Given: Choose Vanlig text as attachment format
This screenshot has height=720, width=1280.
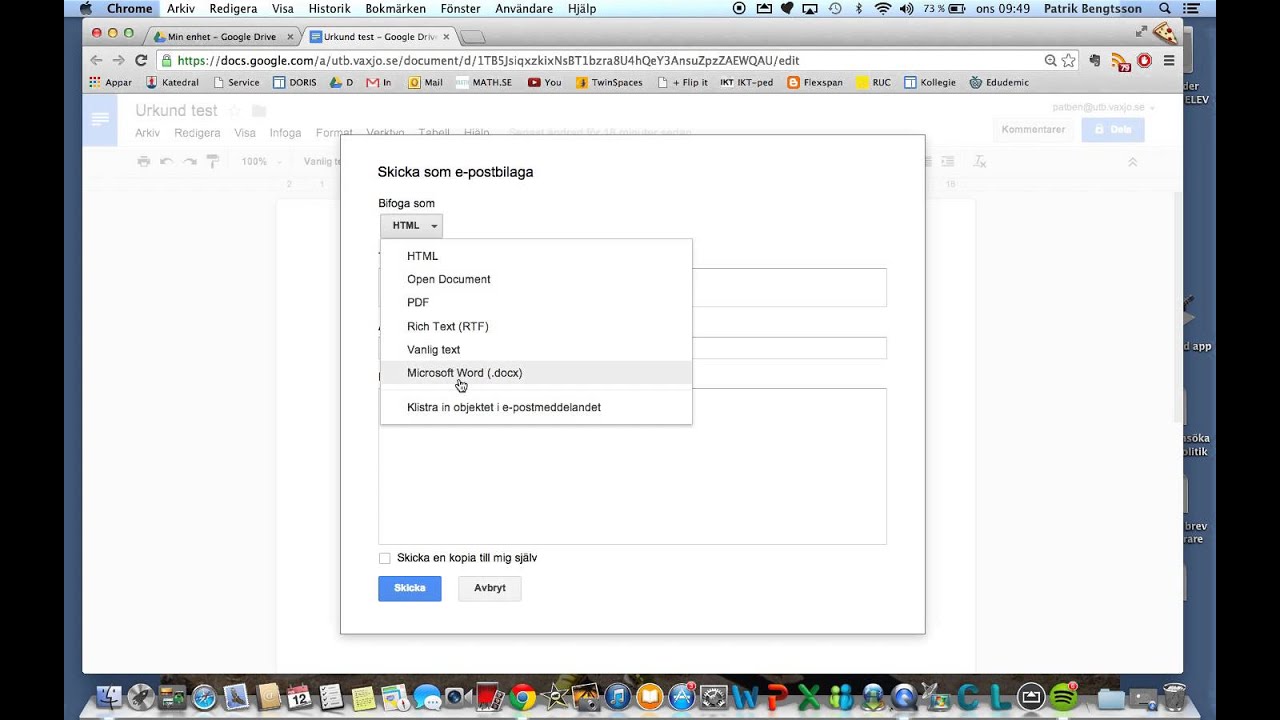Looking at the screenshot, I should (x=536, y=349).
